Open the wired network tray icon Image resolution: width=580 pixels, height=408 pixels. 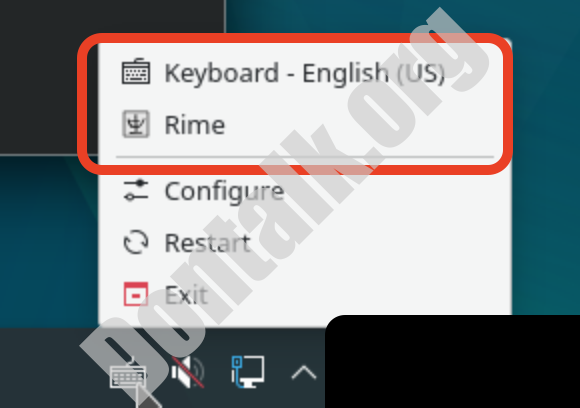247,372
